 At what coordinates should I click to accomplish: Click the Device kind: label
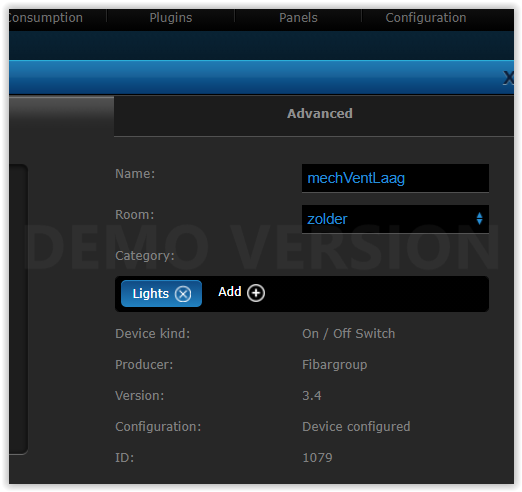click(x=152, y=334)
